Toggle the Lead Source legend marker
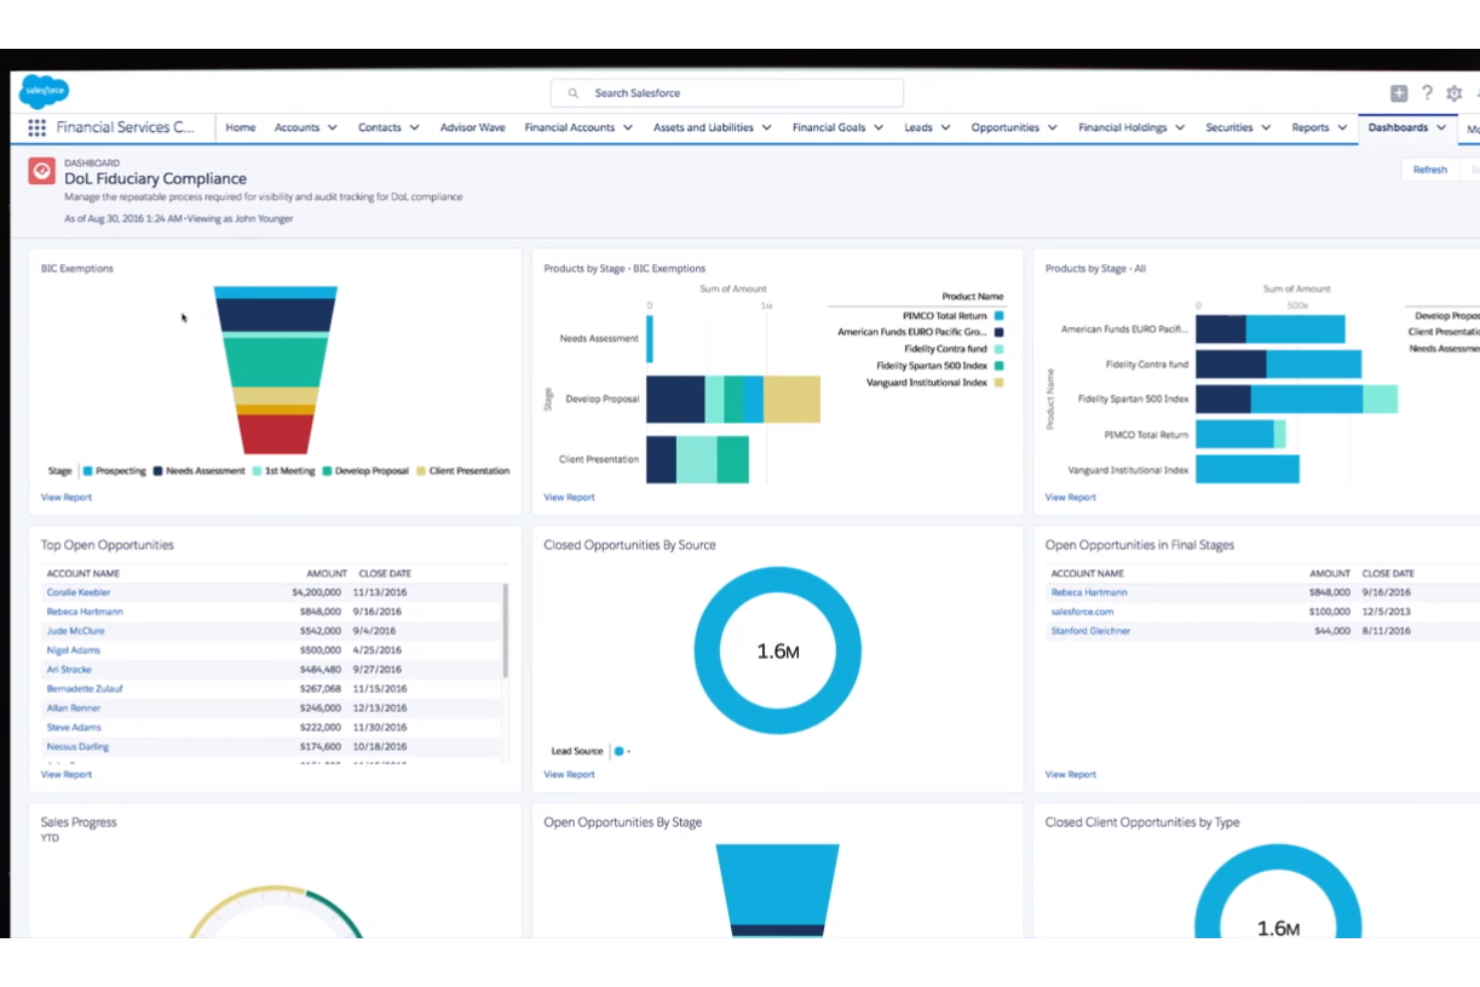 [x=619, y=750]
